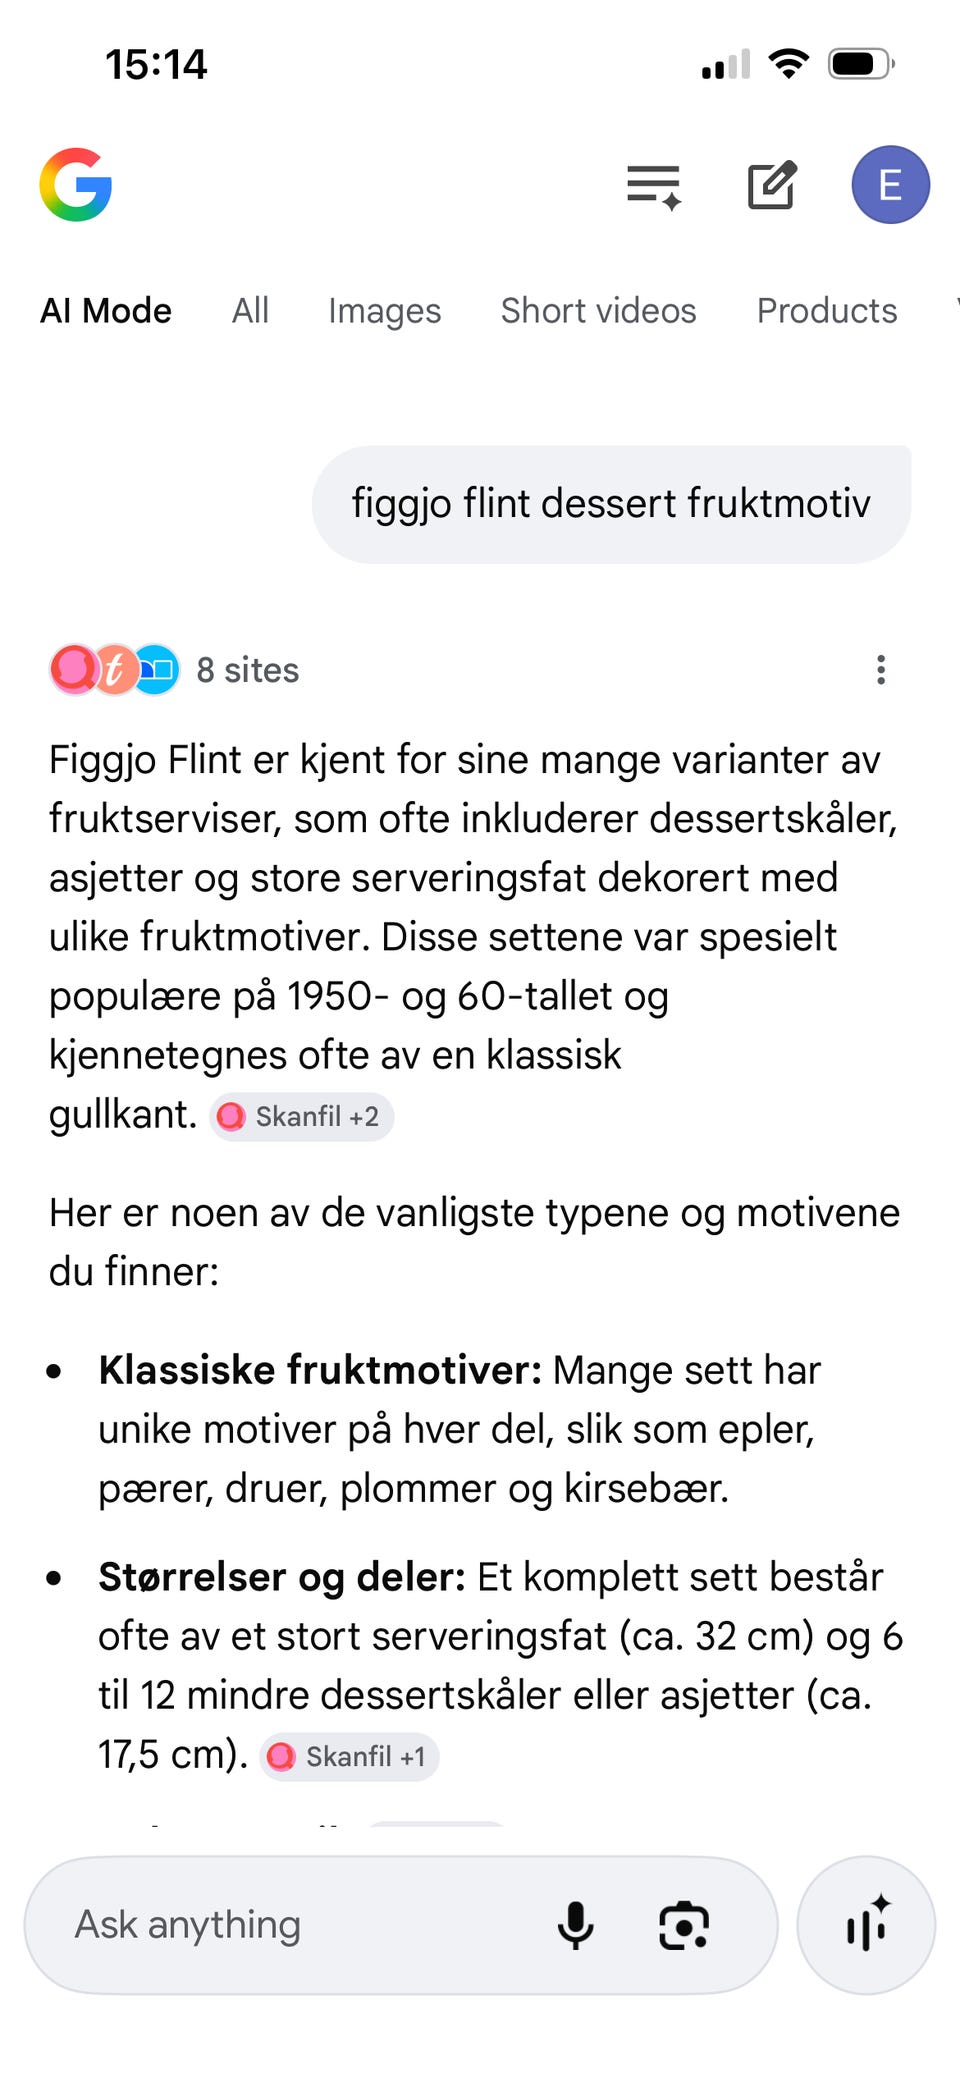
Task: Show the 8 sites source list
Action: pyautogui.click(x=248, y=670)
